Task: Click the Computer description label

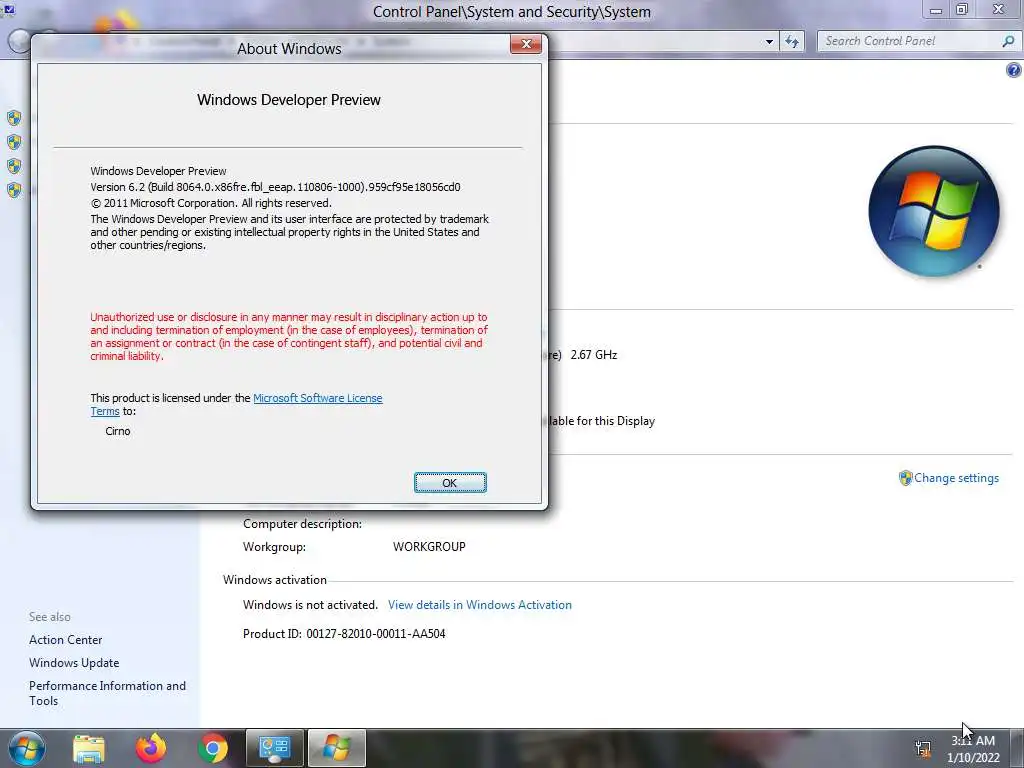Action: (302, 524)
